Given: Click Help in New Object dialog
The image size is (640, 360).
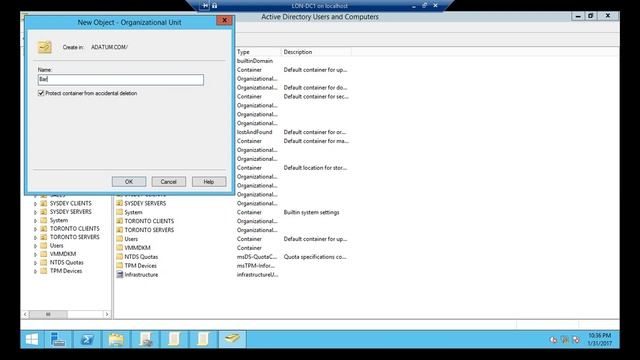Looking at the screenshot, I should pyautogui.click(x=209, y=182).
